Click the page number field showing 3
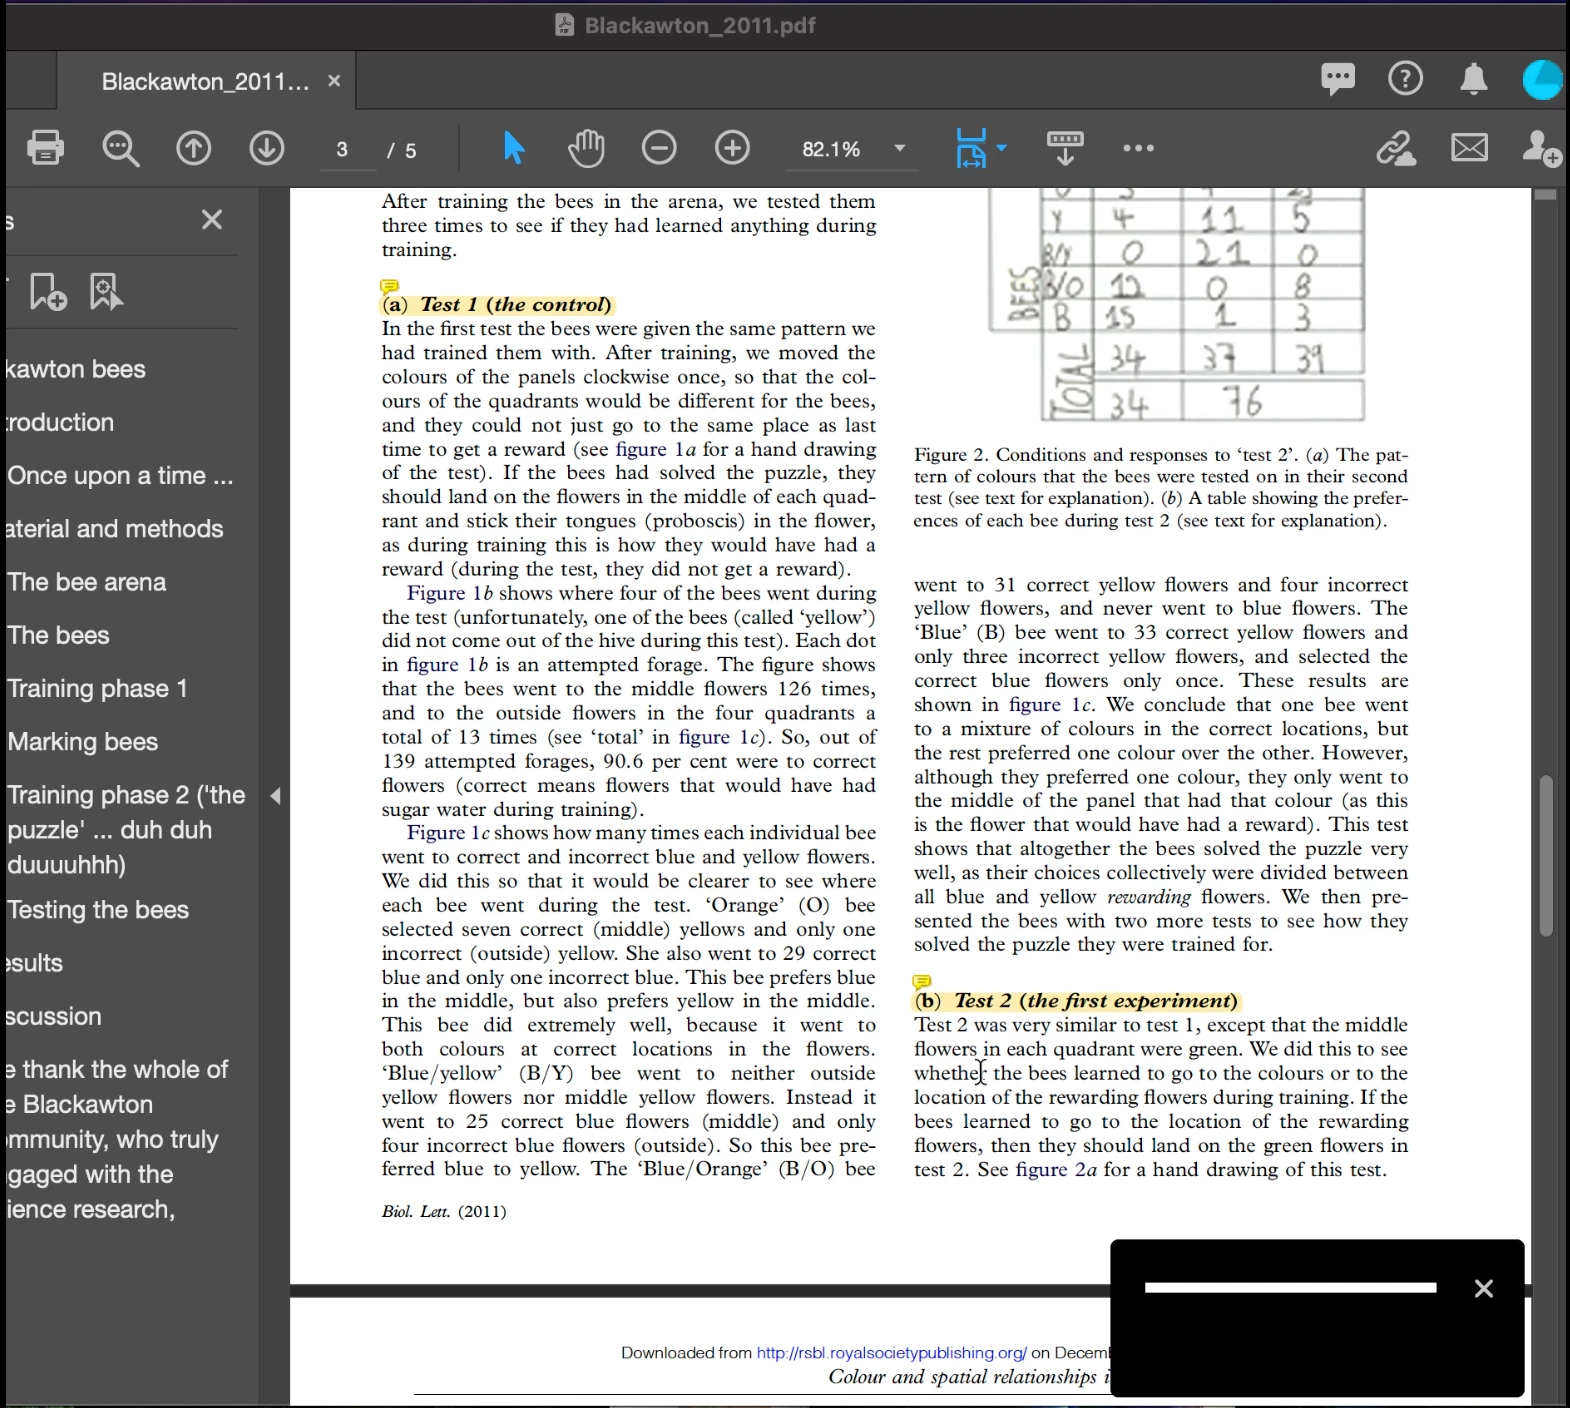Viewport: 1570px width, 1408px height. click(342, 149)
